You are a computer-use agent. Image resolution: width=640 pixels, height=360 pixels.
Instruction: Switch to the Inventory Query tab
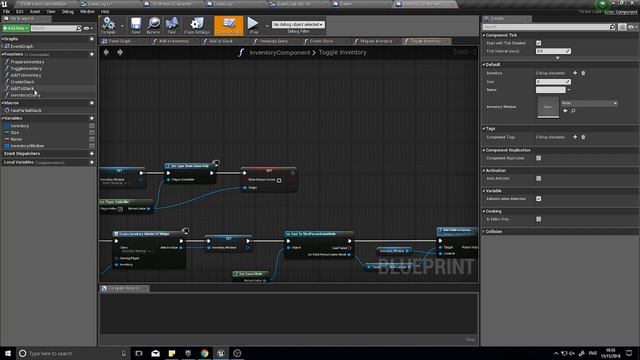tap(273, 41)
